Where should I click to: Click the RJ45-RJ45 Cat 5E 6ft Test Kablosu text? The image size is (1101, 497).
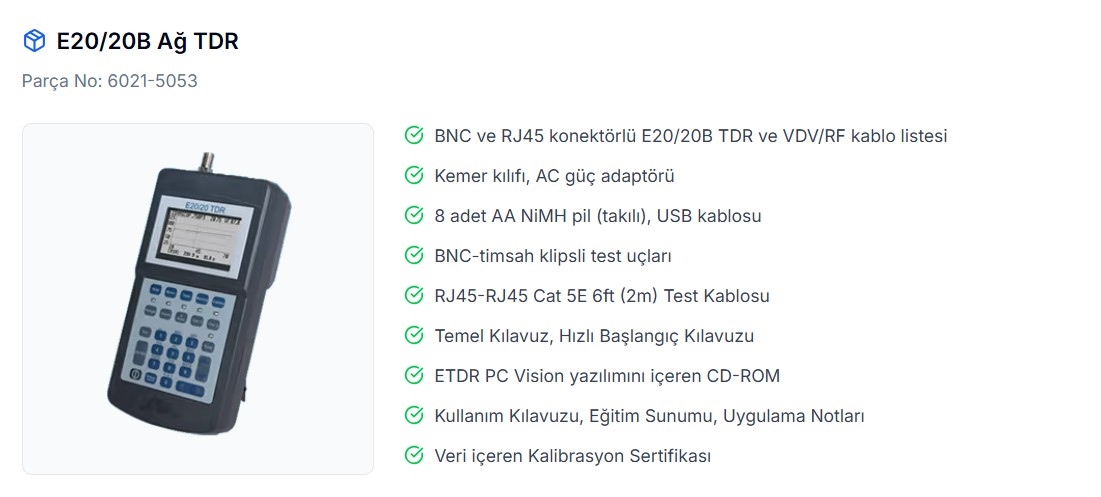pos(602,296)
